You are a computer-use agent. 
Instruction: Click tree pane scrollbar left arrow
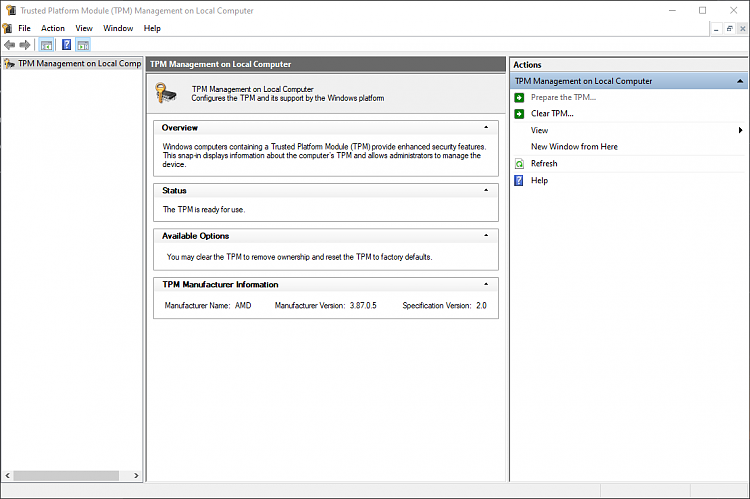(7, 476)
